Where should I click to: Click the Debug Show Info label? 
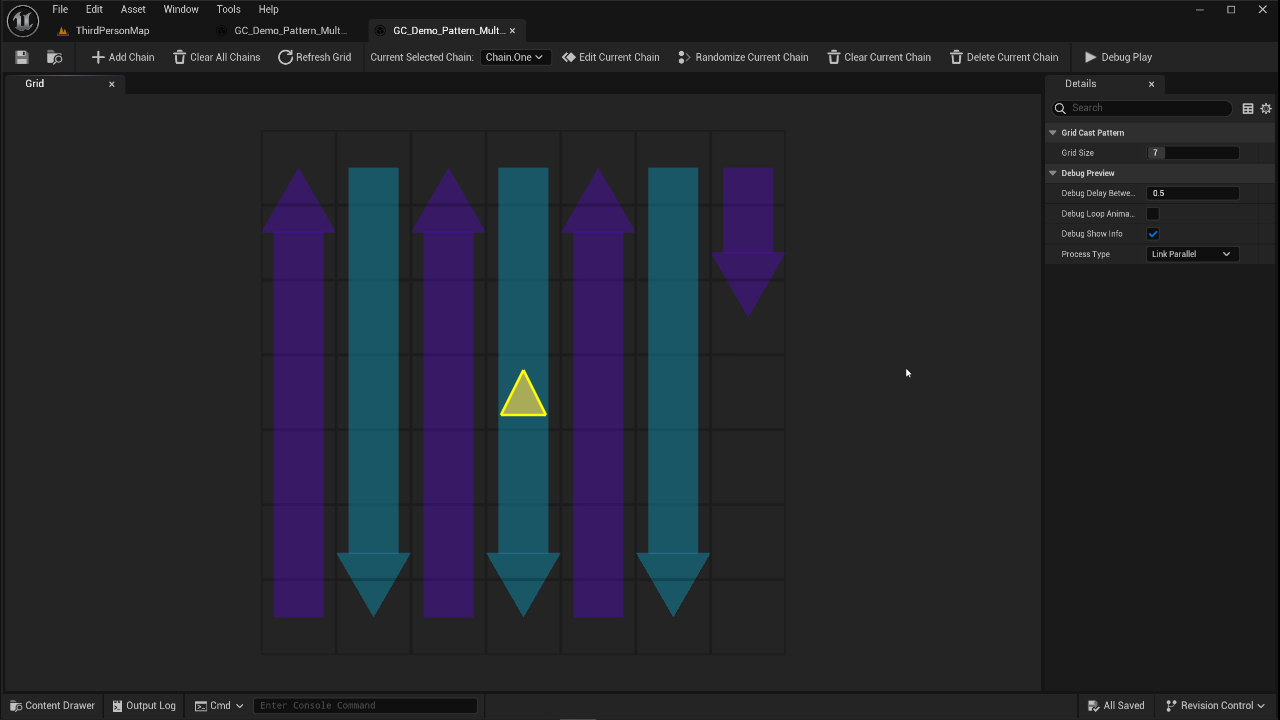tap(1091, 234)
